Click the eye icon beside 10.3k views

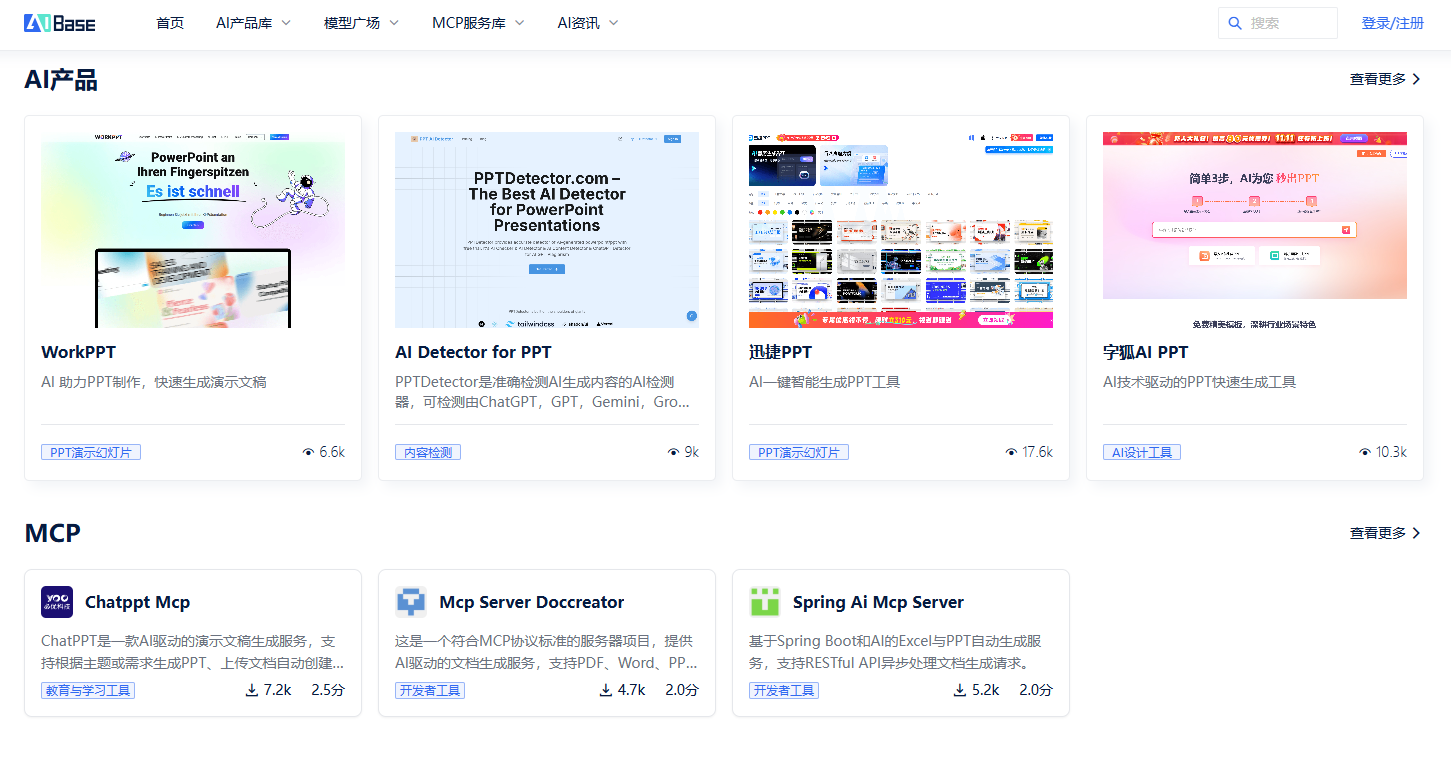1365,452
